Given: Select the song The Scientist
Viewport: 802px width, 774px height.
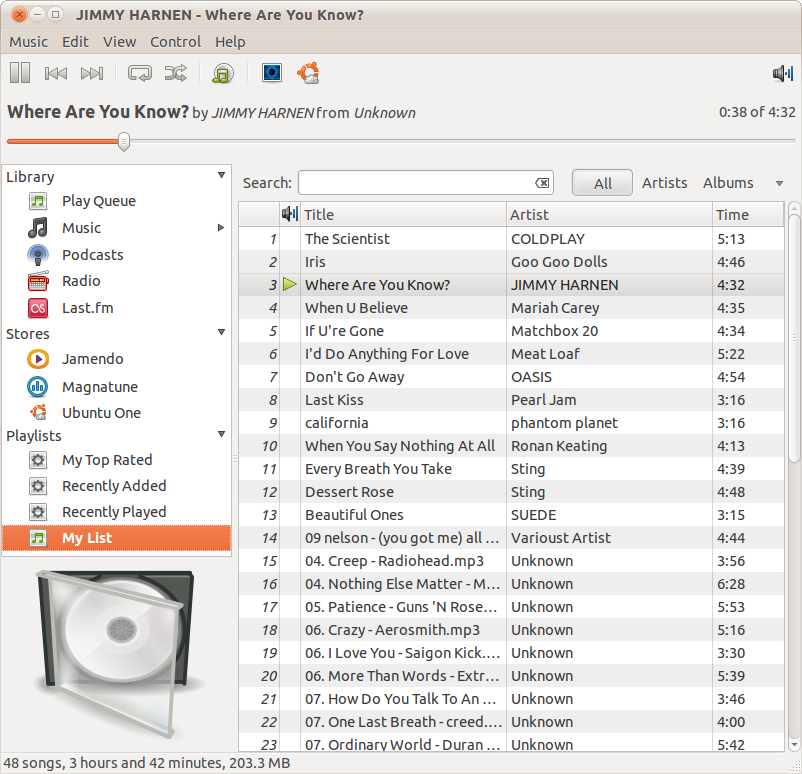Looking at the screenshot, I should pos(347,239).
